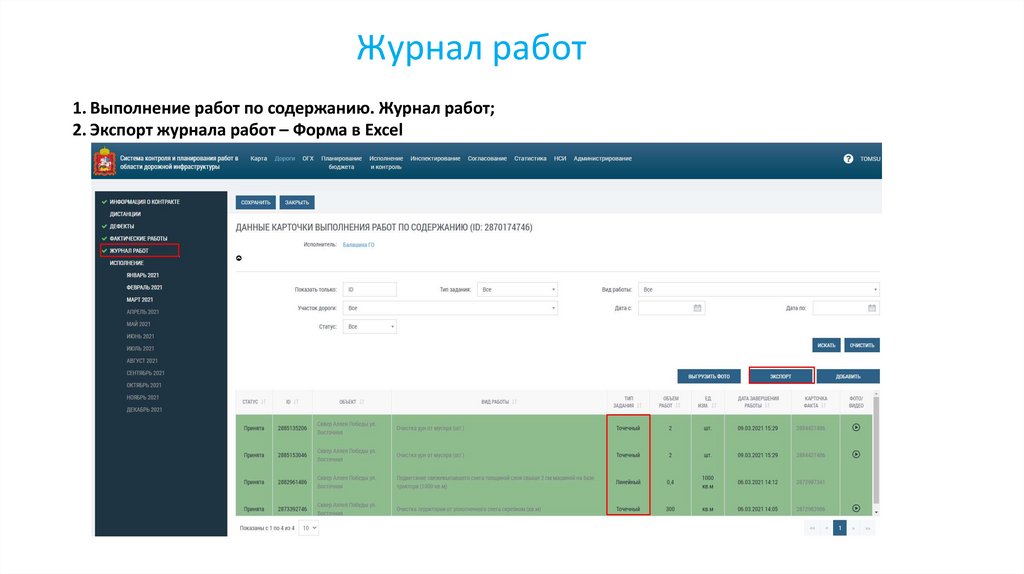Screen dimensions: 1024x574
Task: Open Тип задания dropdown
Action: coord(517,289)
